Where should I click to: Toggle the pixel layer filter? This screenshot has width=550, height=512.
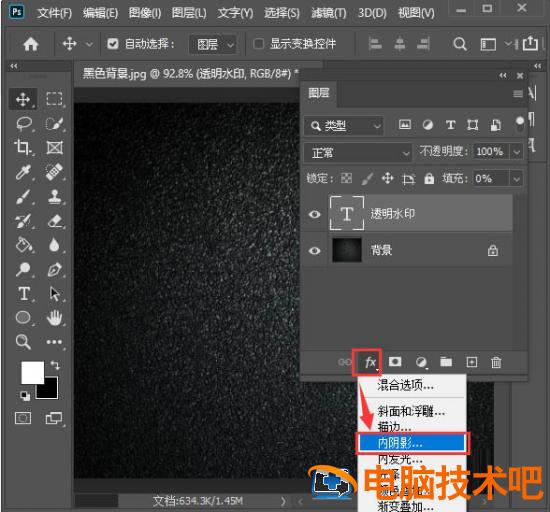(x=405, y=124)
